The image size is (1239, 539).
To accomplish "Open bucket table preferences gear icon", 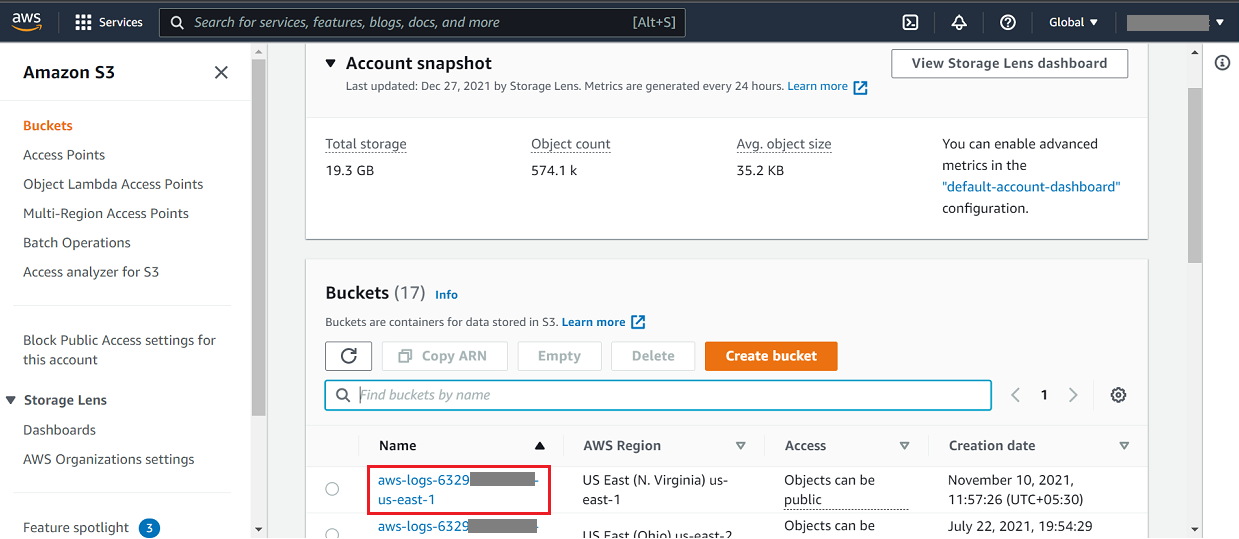I will pyautogui.click(x=1118, y=395).
